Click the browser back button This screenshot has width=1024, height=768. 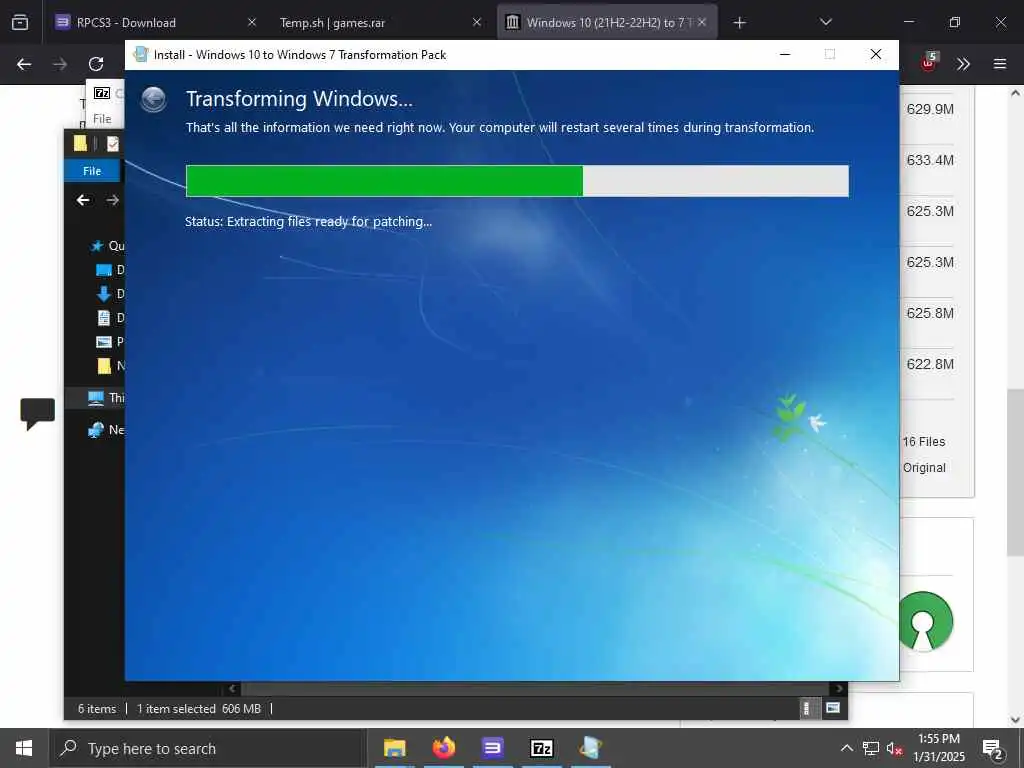(x=24, y=64)
